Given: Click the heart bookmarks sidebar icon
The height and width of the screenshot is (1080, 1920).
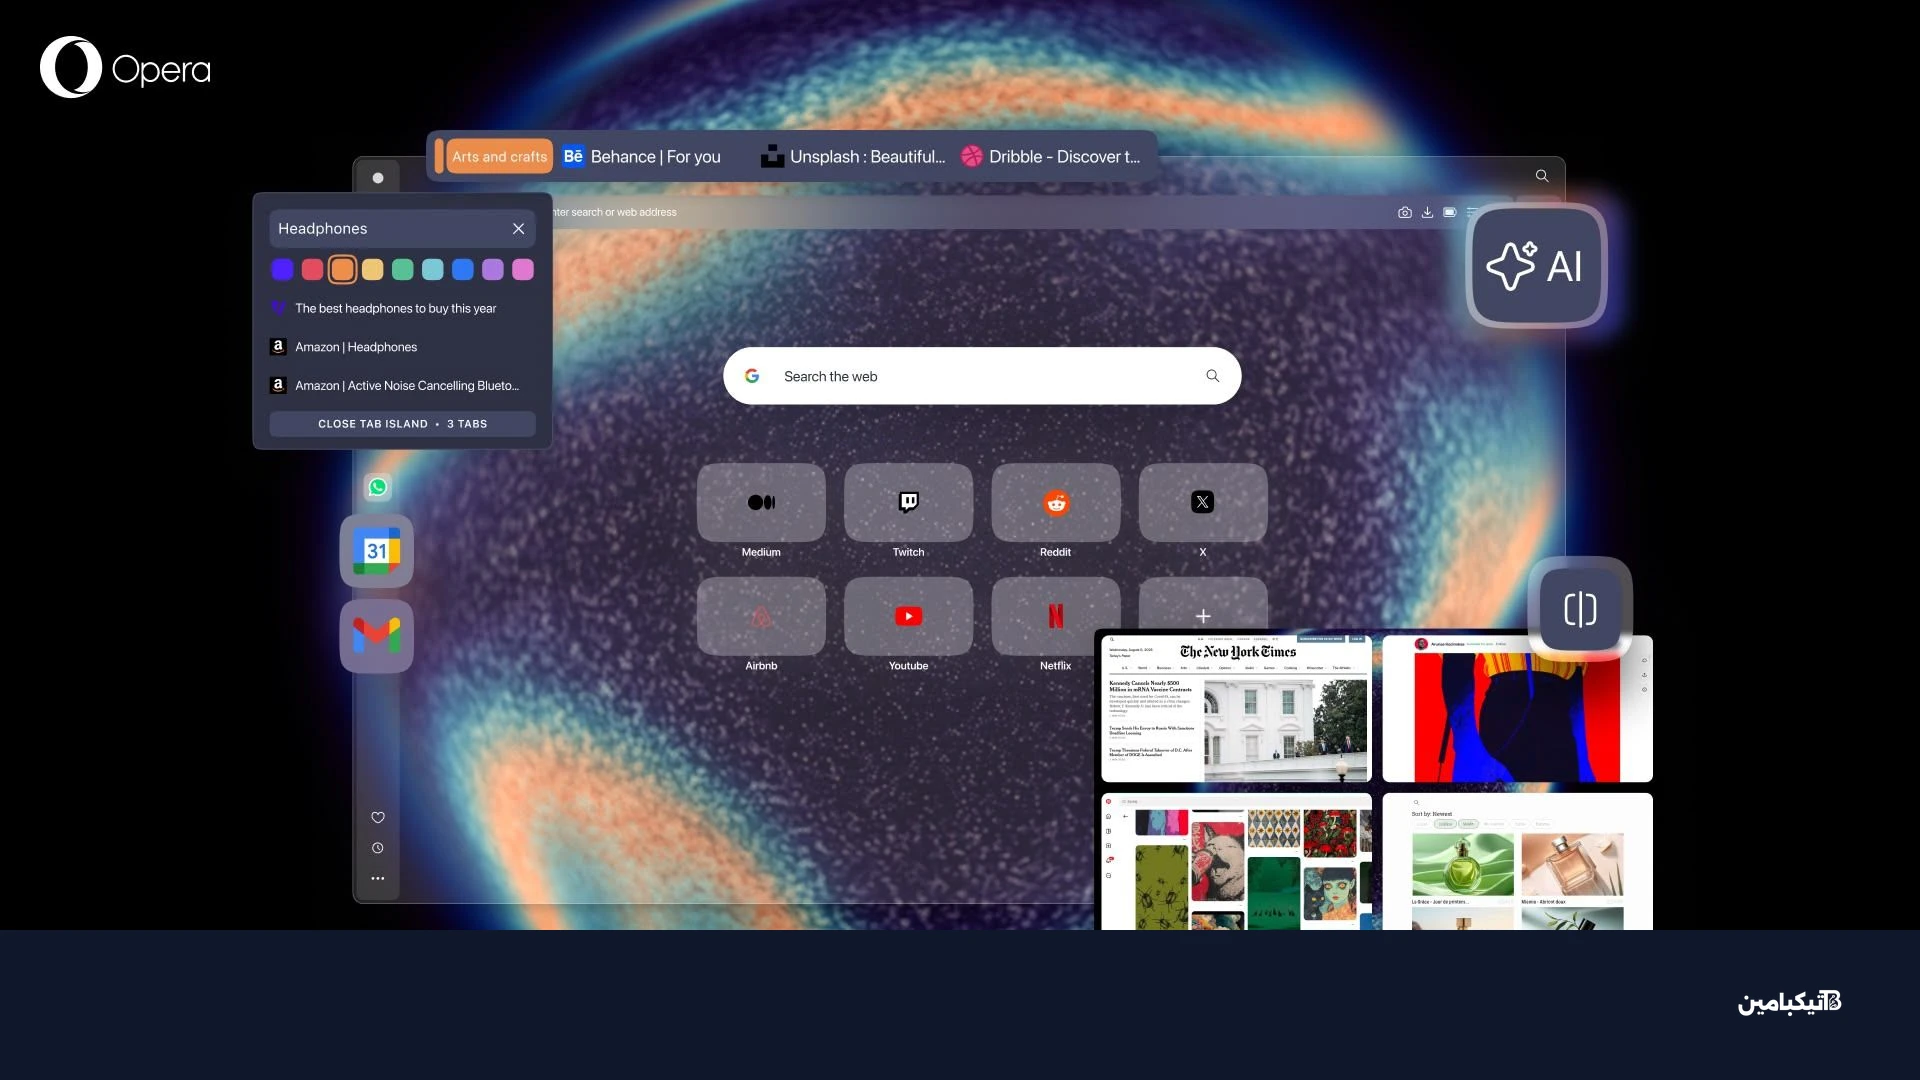Looking at the screenshot, I should (378, 817).
